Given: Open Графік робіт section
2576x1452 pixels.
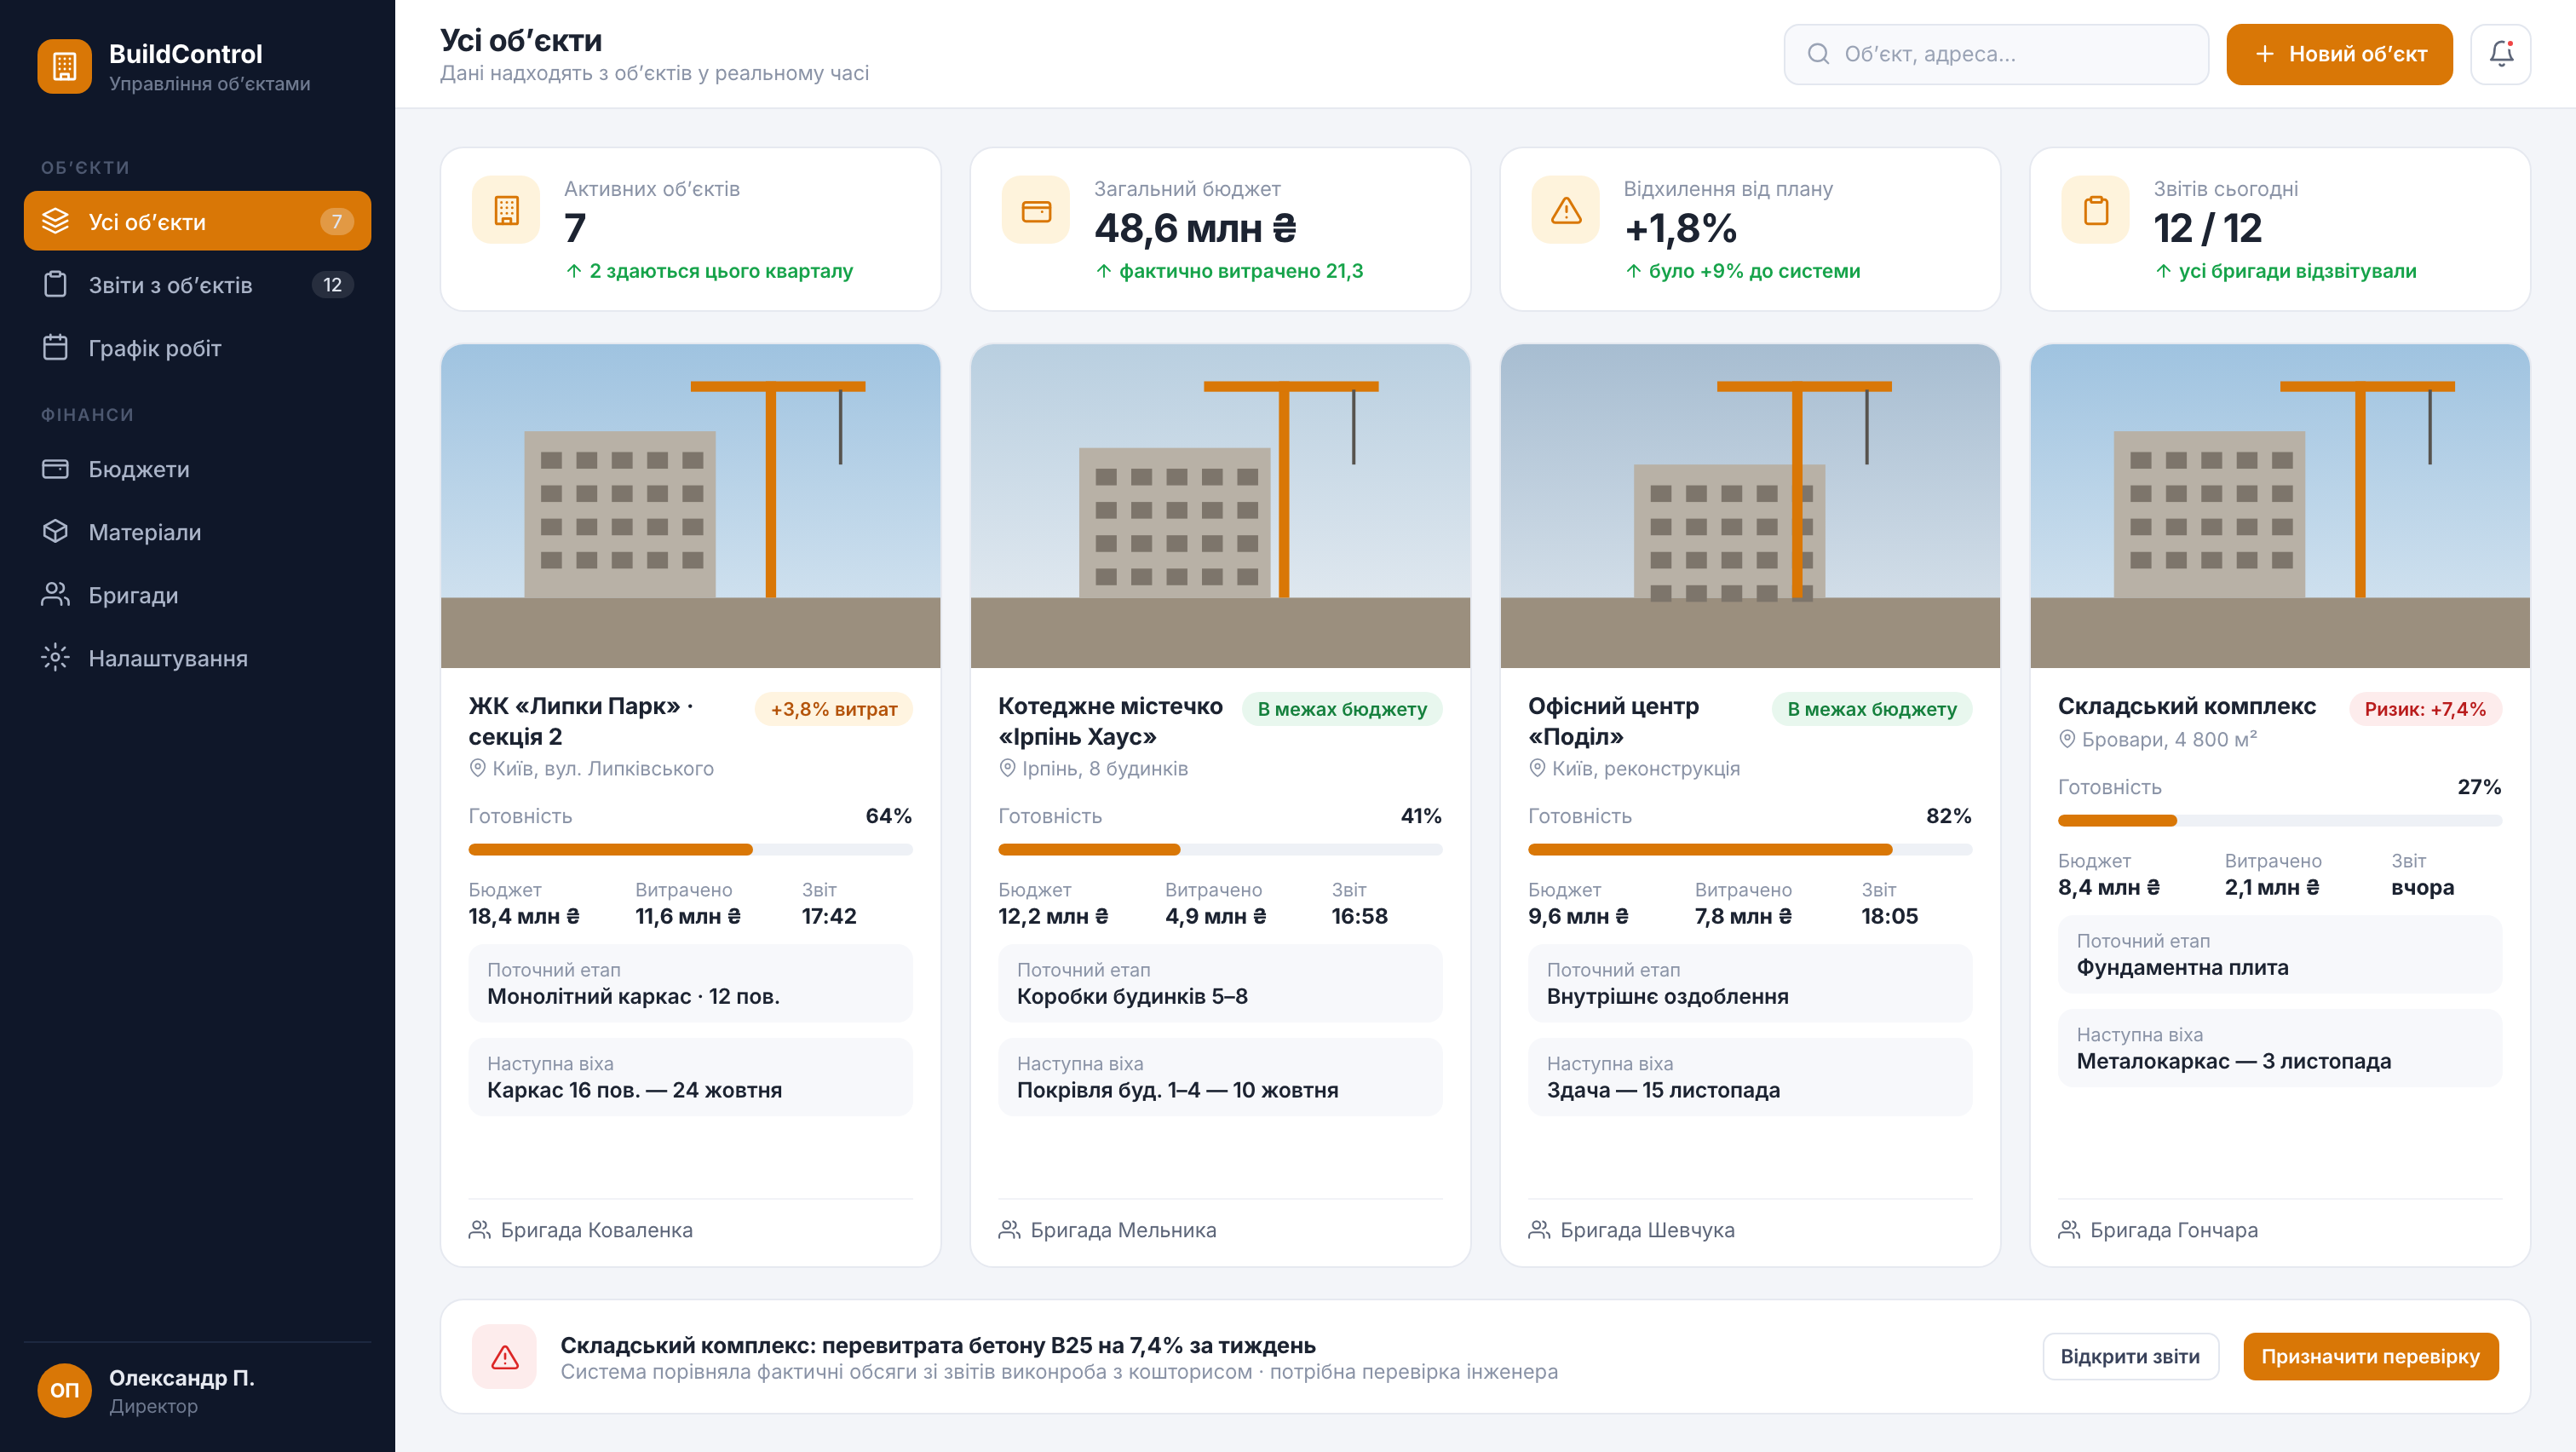Looking at the screenshot, I should (x=197, y=348).
